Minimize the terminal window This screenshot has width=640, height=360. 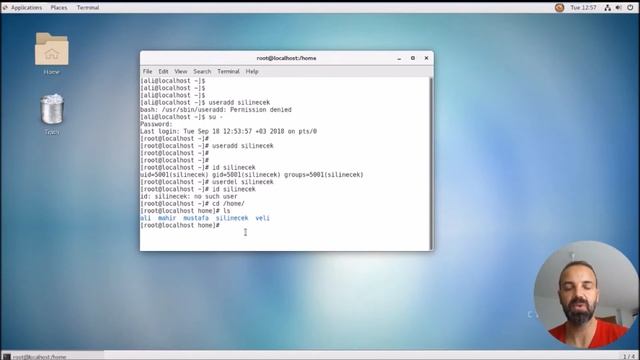(x=399, y=58)
